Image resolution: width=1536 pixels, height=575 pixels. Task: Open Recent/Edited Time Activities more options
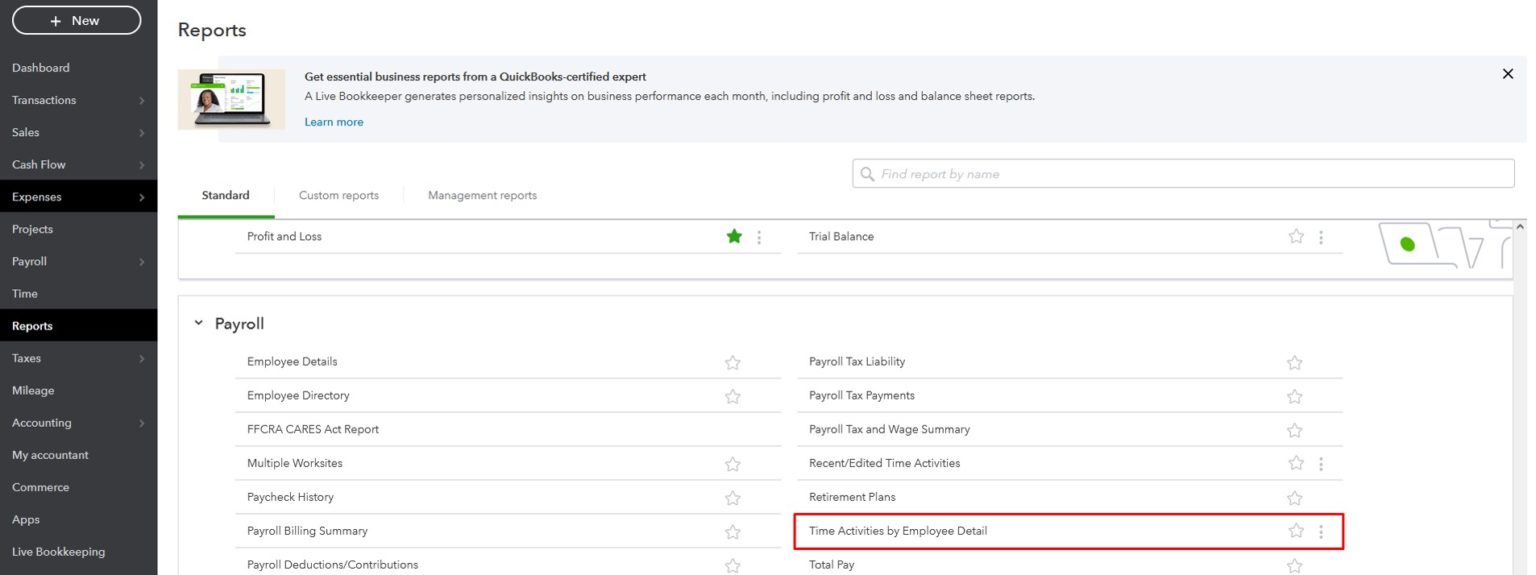point(1321,464)
